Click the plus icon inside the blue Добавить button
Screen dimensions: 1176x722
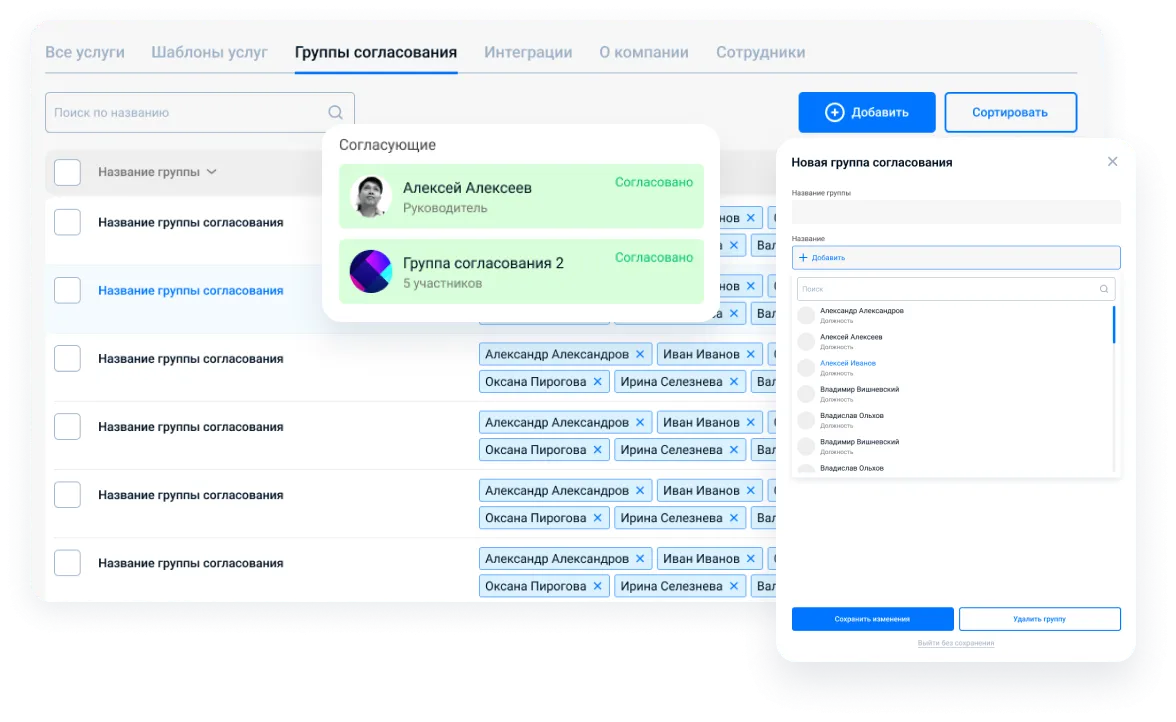[x=834, y=112]
